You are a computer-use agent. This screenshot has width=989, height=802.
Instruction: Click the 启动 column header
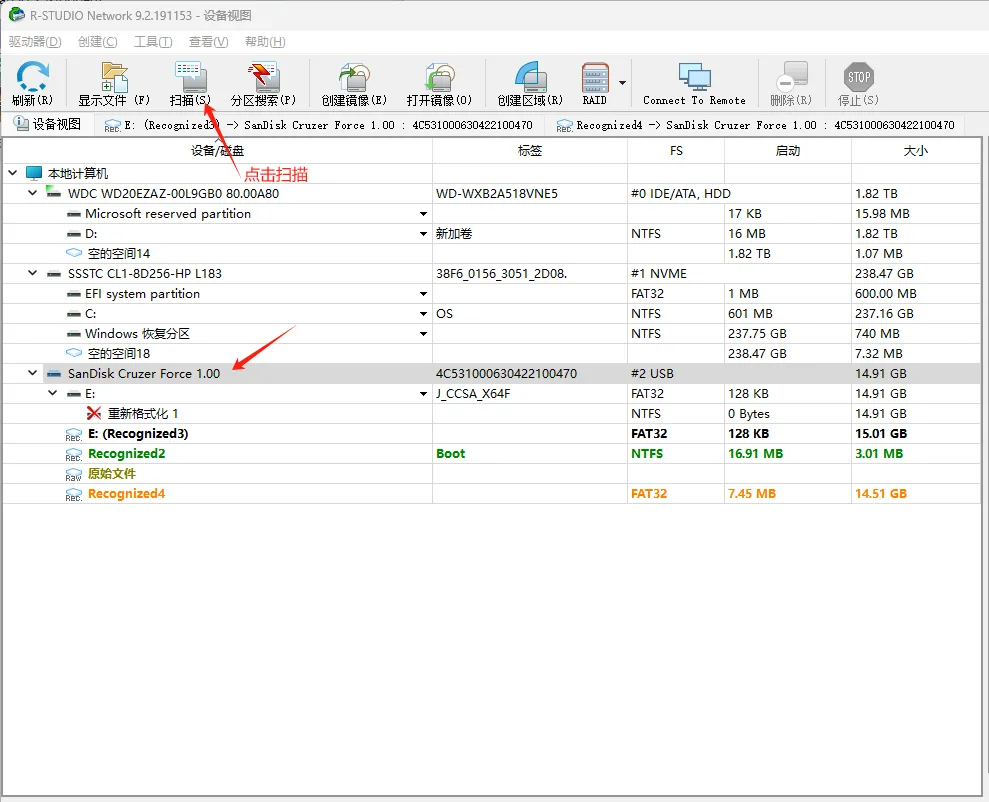tap(788, 151)
